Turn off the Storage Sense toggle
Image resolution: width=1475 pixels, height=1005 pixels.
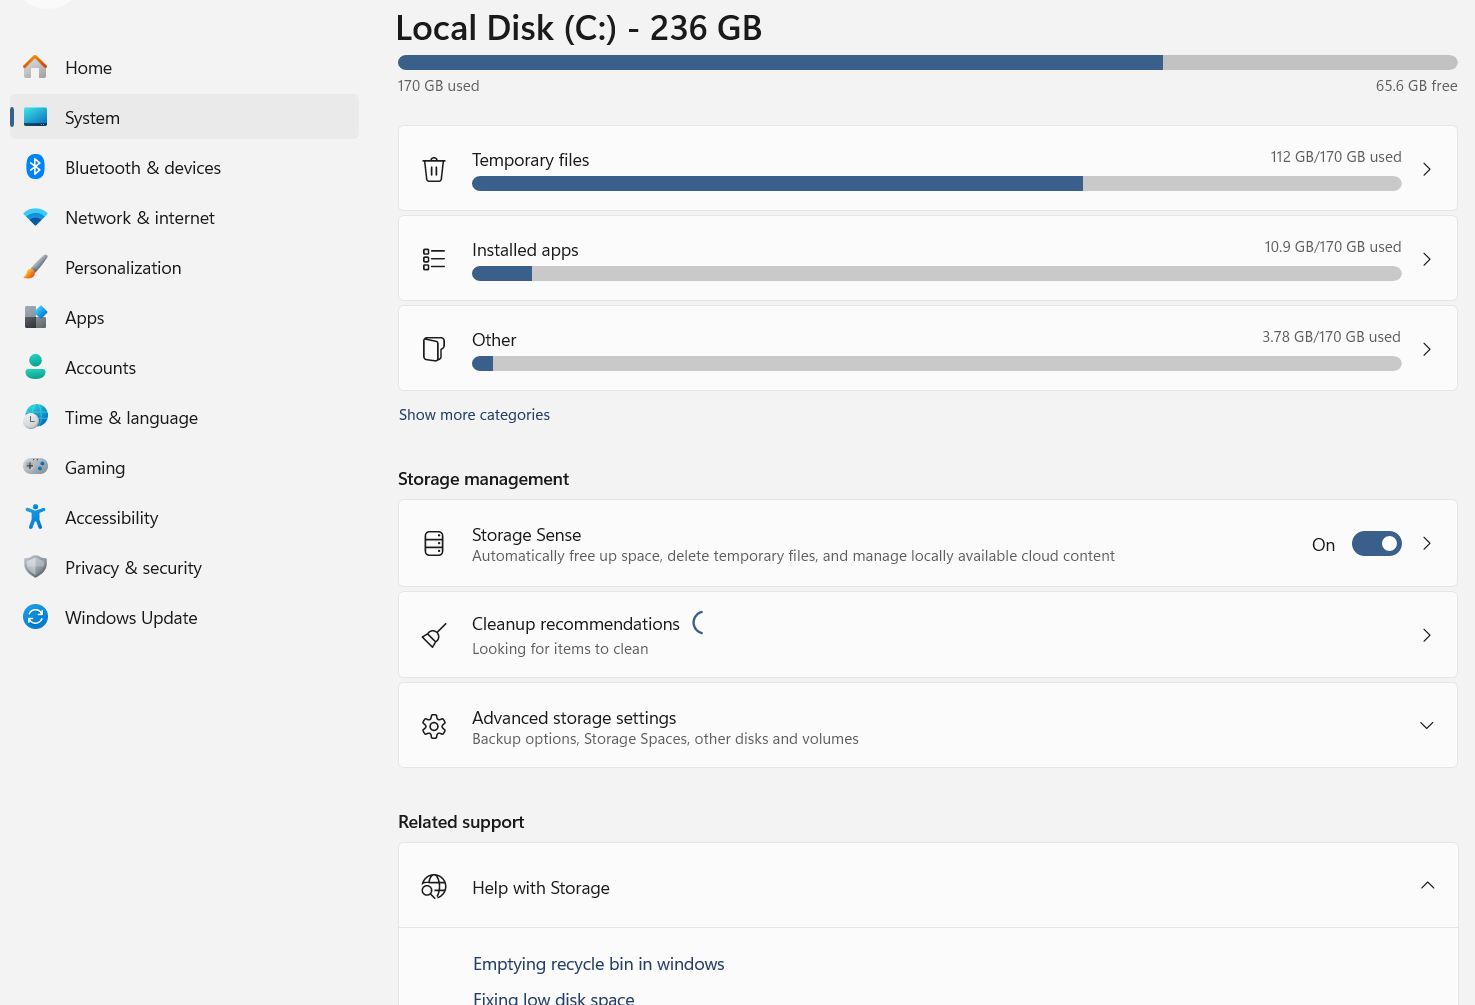coord(1377,543)
